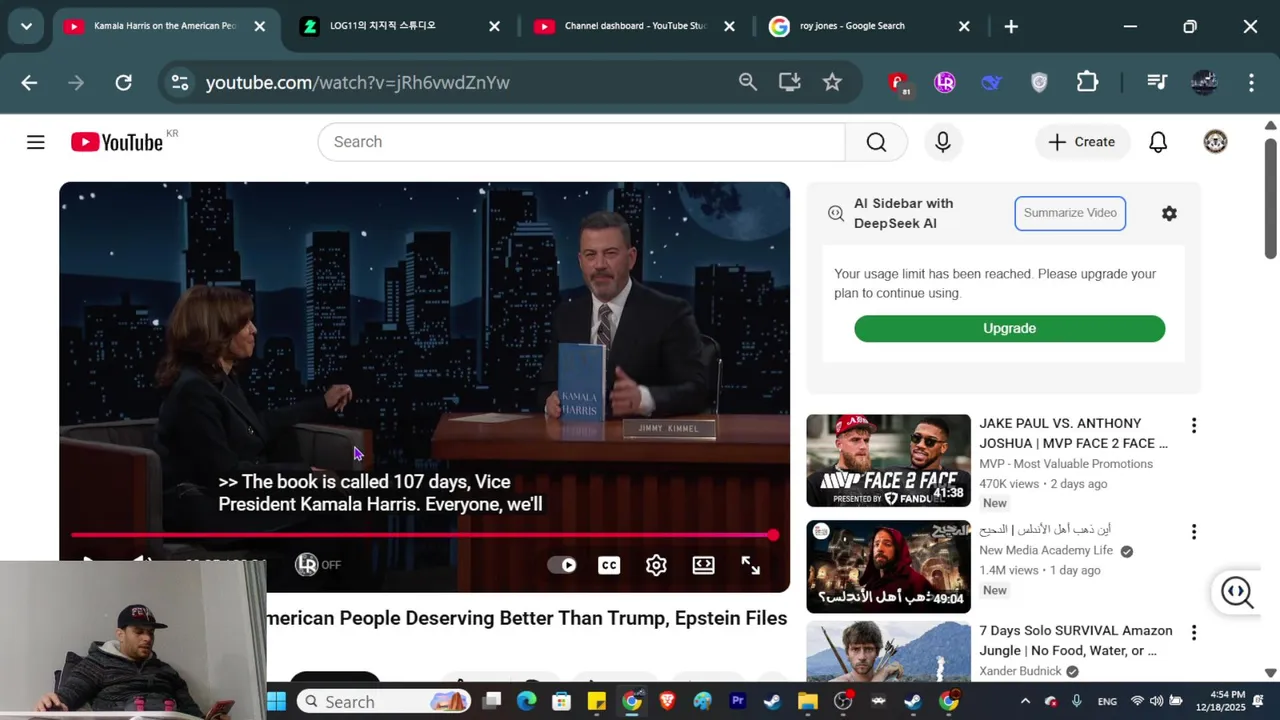Open the Create button menu
The width and height of the screenshot is (1280, 720).
click(1082, 142)
